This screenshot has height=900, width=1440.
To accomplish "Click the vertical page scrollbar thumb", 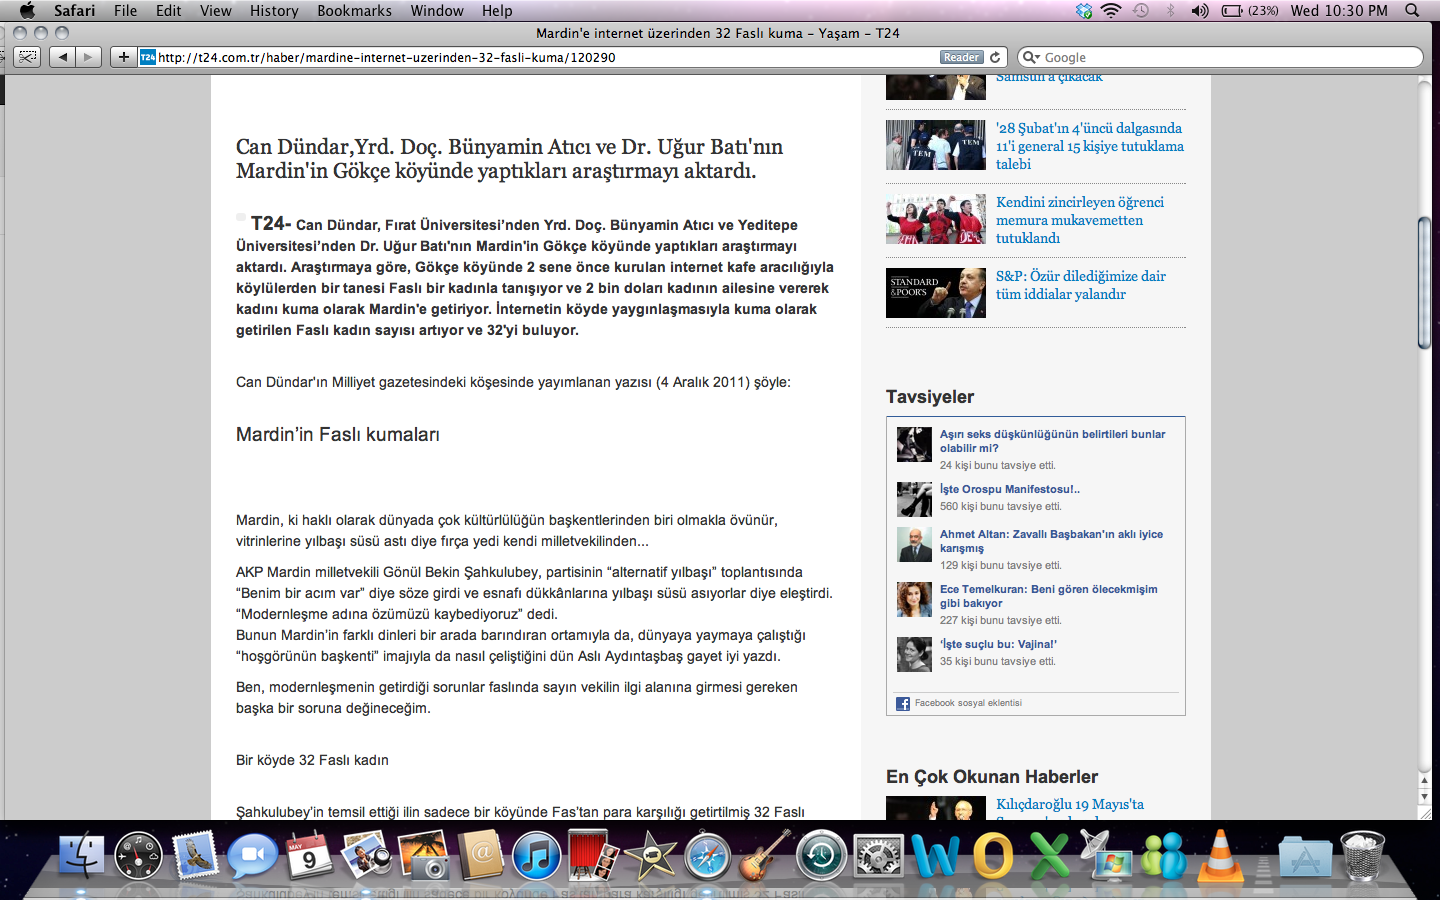I will point(1424,282).
